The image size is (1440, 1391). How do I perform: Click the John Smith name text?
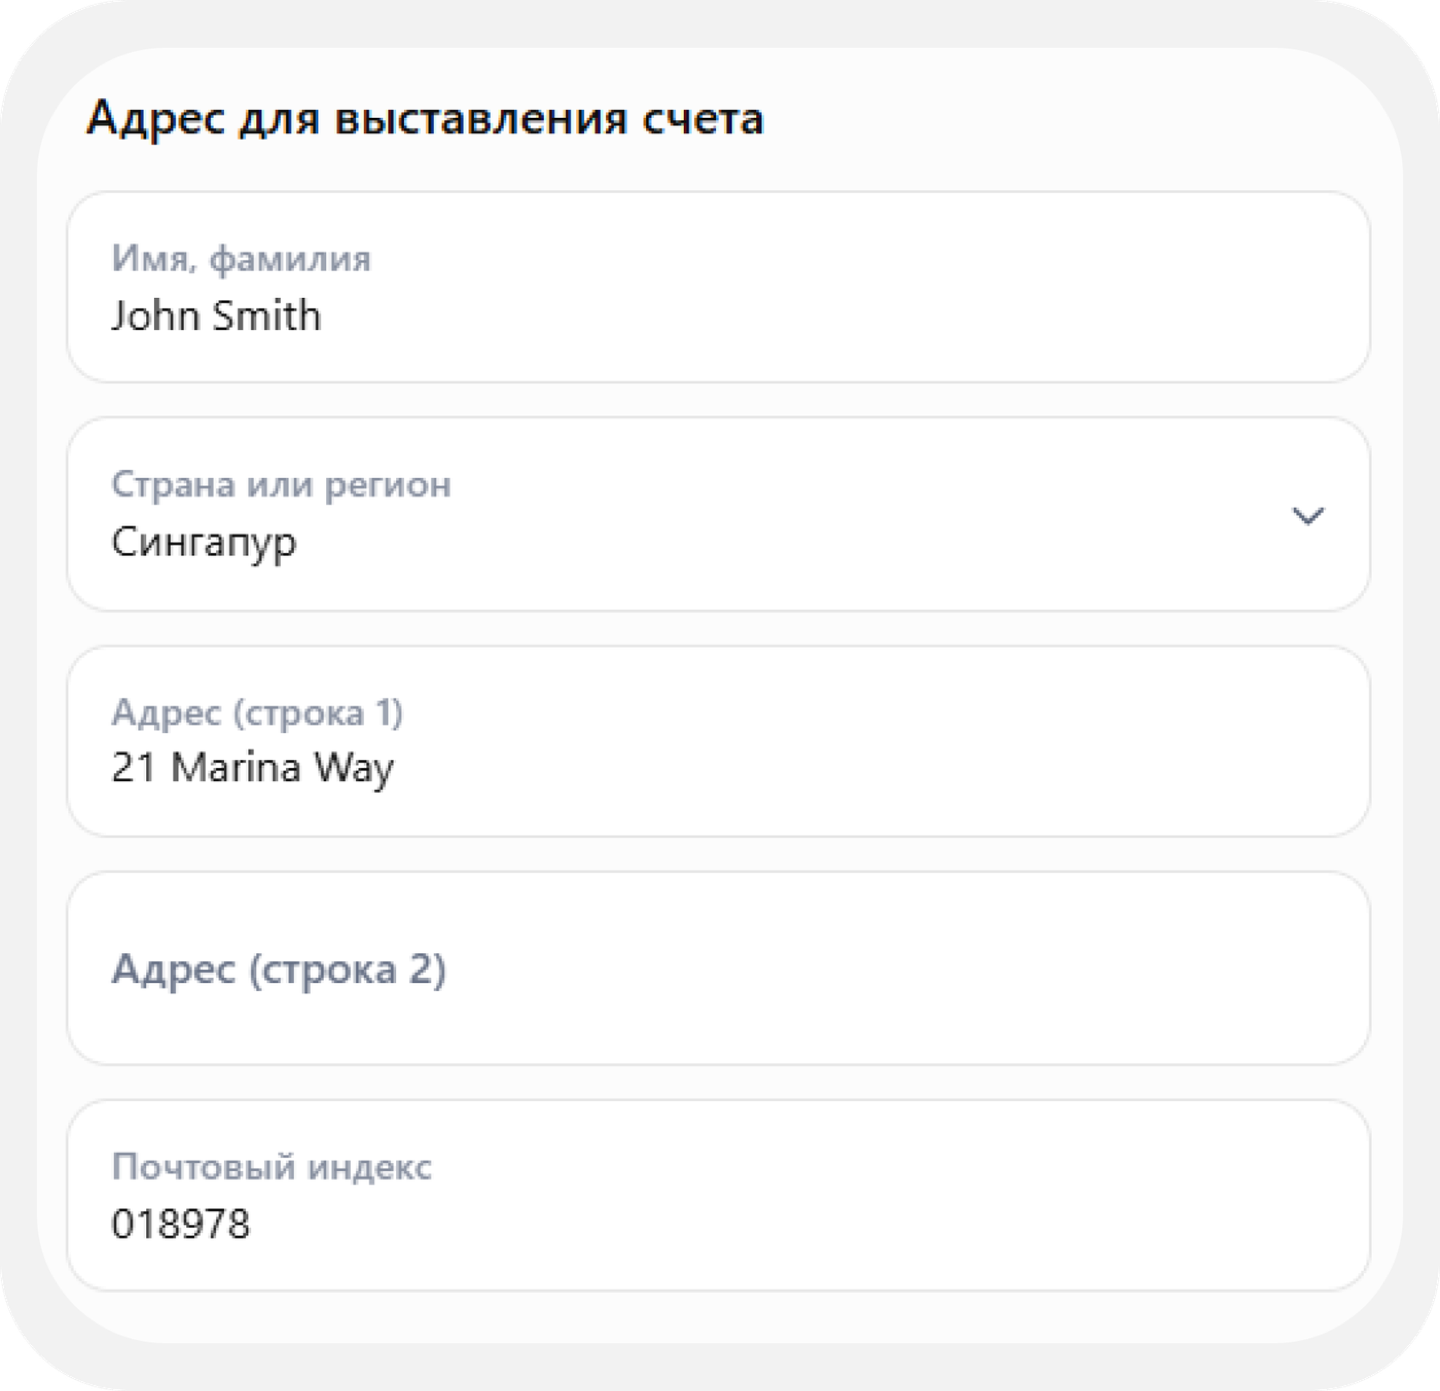pos(216,316)
